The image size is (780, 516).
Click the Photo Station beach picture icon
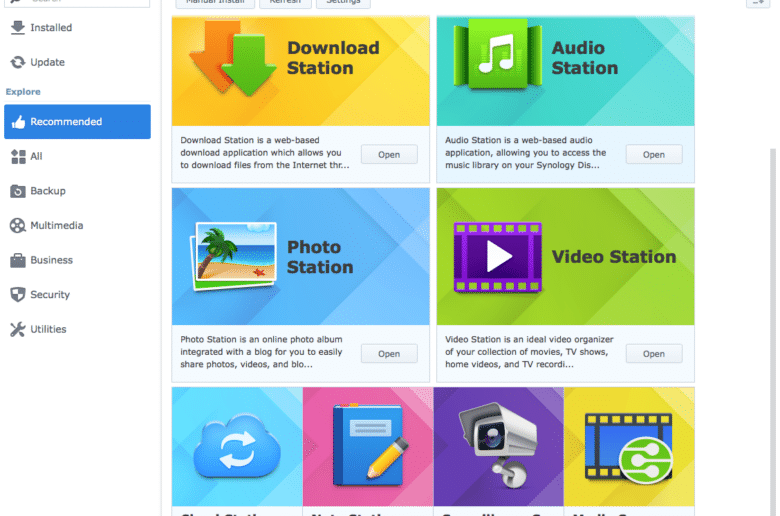click(x=234, y=256)
